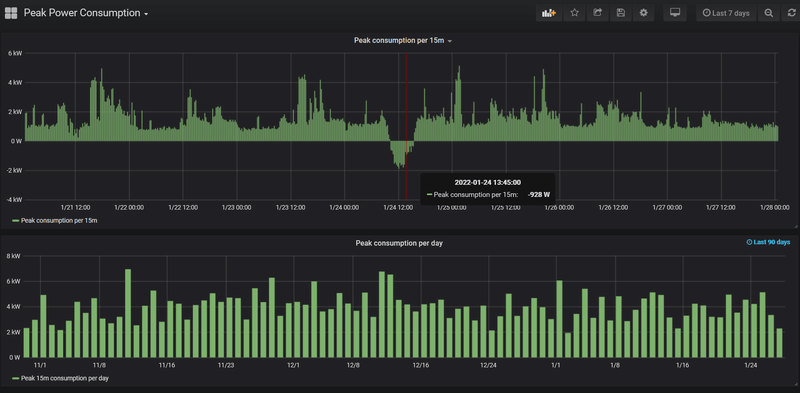The height and width of the screenshot is (393, 800).
Task: Click the Add panel icon
Action: pos(549,13)
